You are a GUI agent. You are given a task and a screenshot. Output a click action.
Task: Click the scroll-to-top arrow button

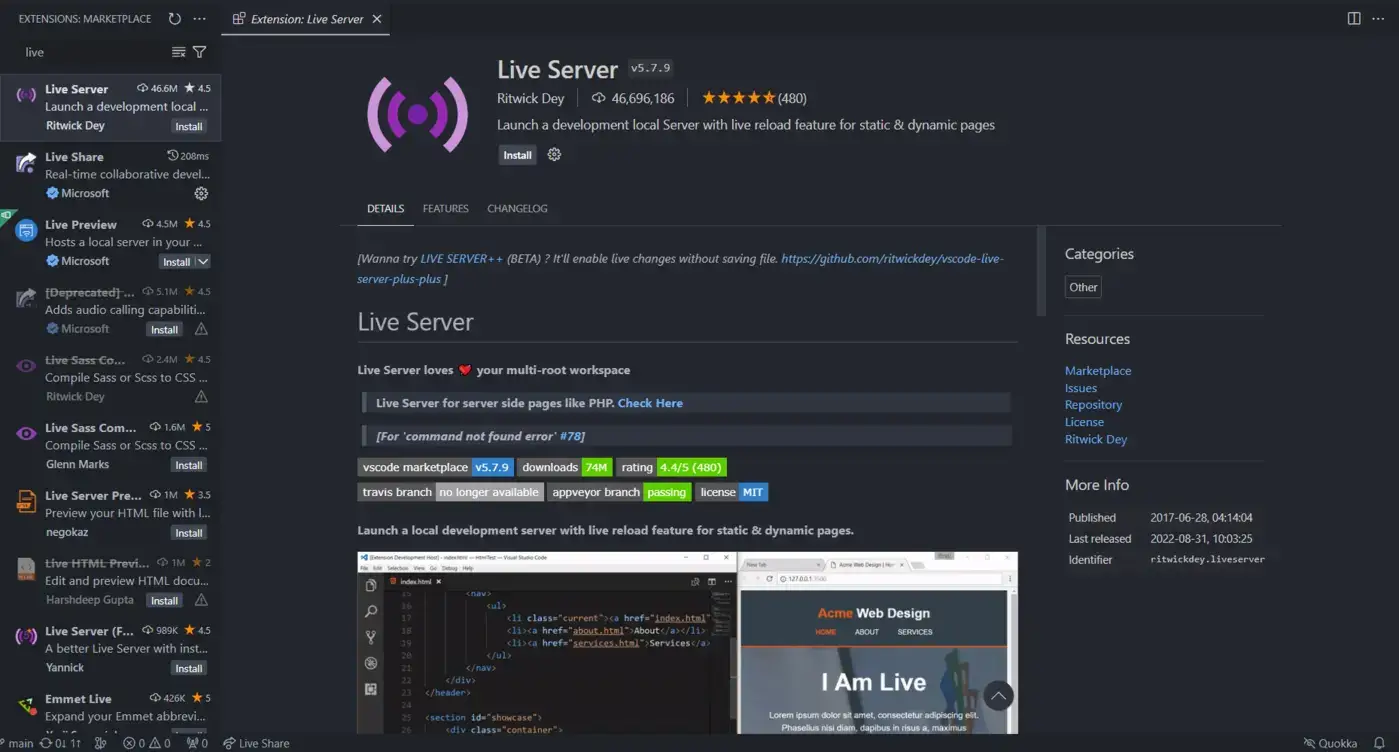coord(998,696)
